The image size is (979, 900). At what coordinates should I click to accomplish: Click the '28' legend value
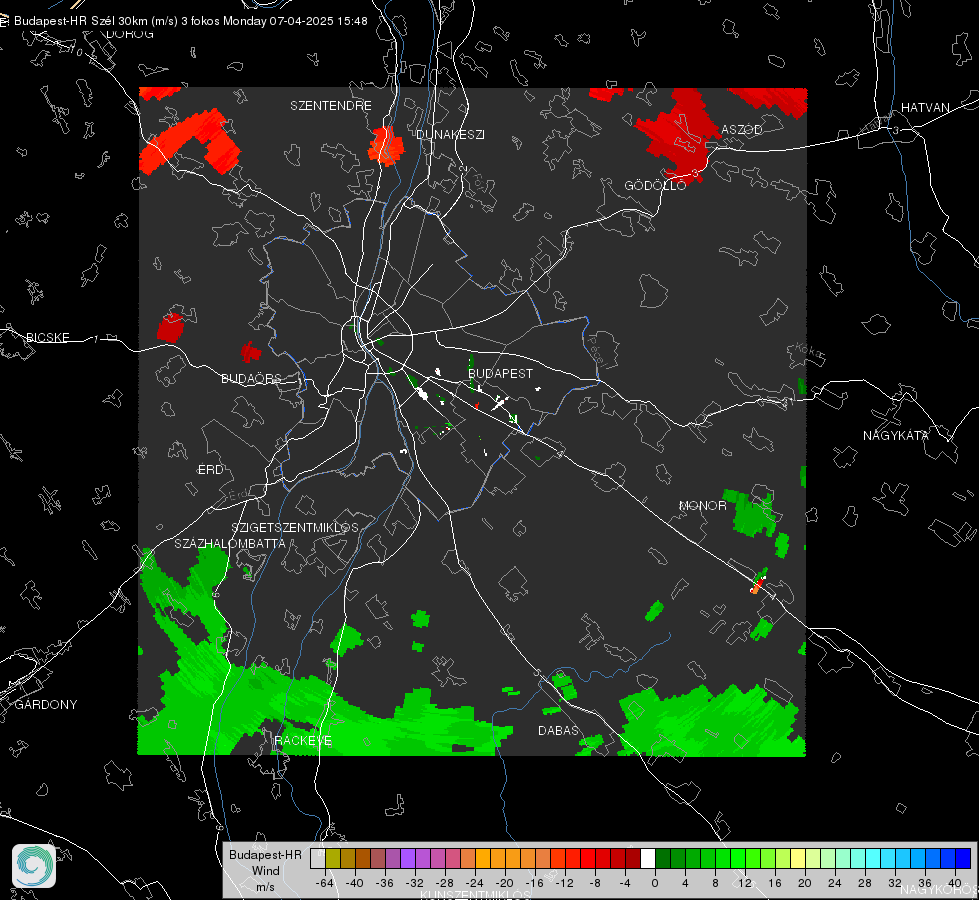pyautogui.click(x=865, y=883)
